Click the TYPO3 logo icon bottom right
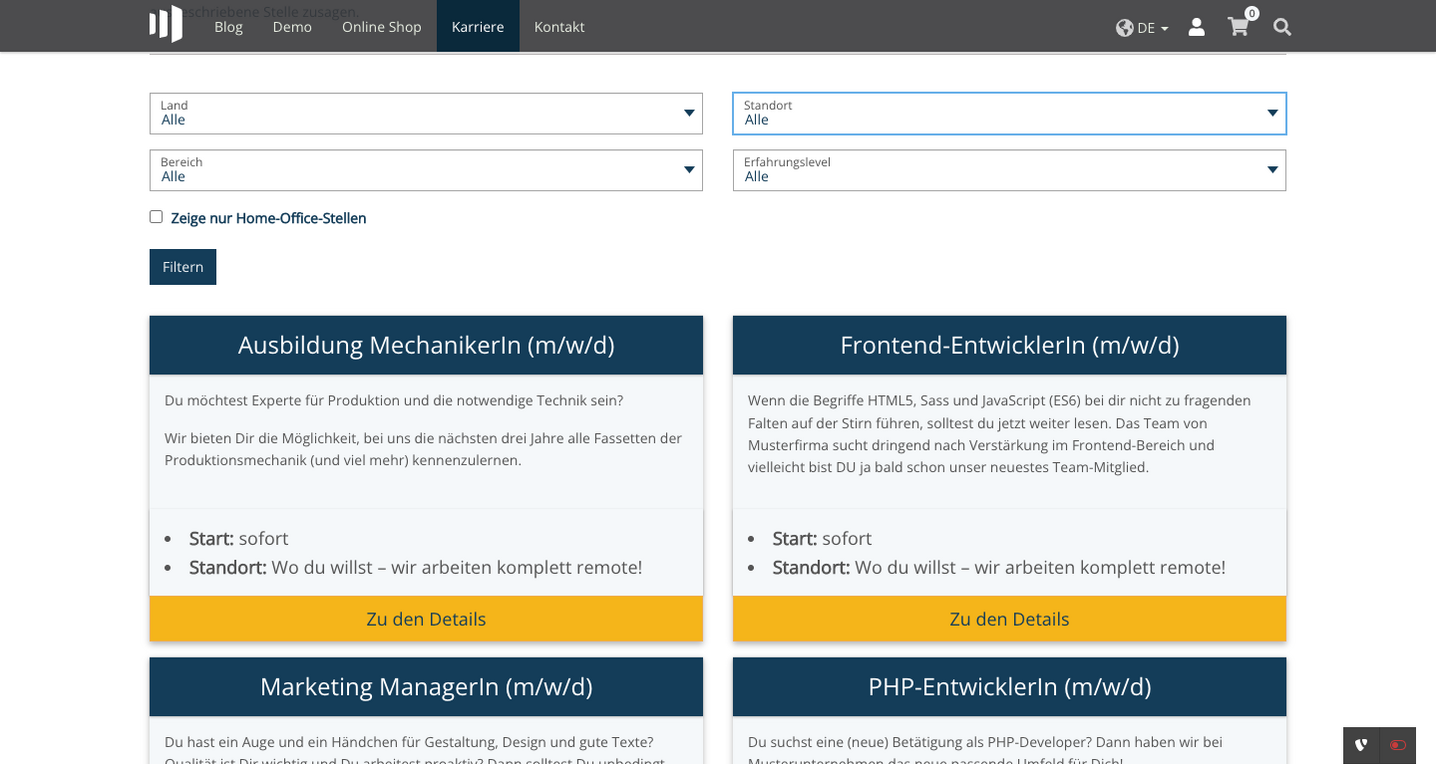This screenshot has height=764, width=1436. tap(1361, 745)
